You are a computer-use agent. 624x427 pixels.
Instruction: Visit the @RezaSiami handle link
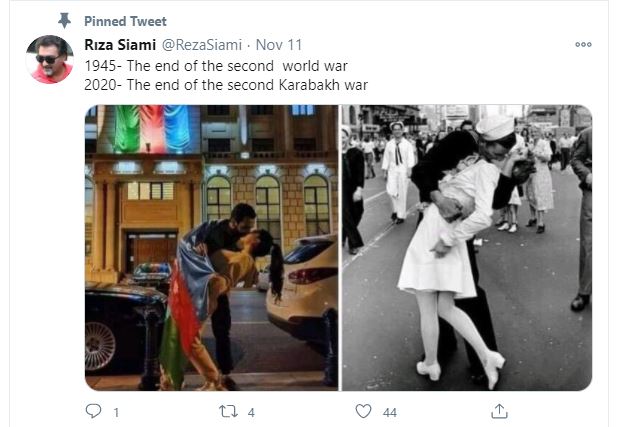point(202,45)
